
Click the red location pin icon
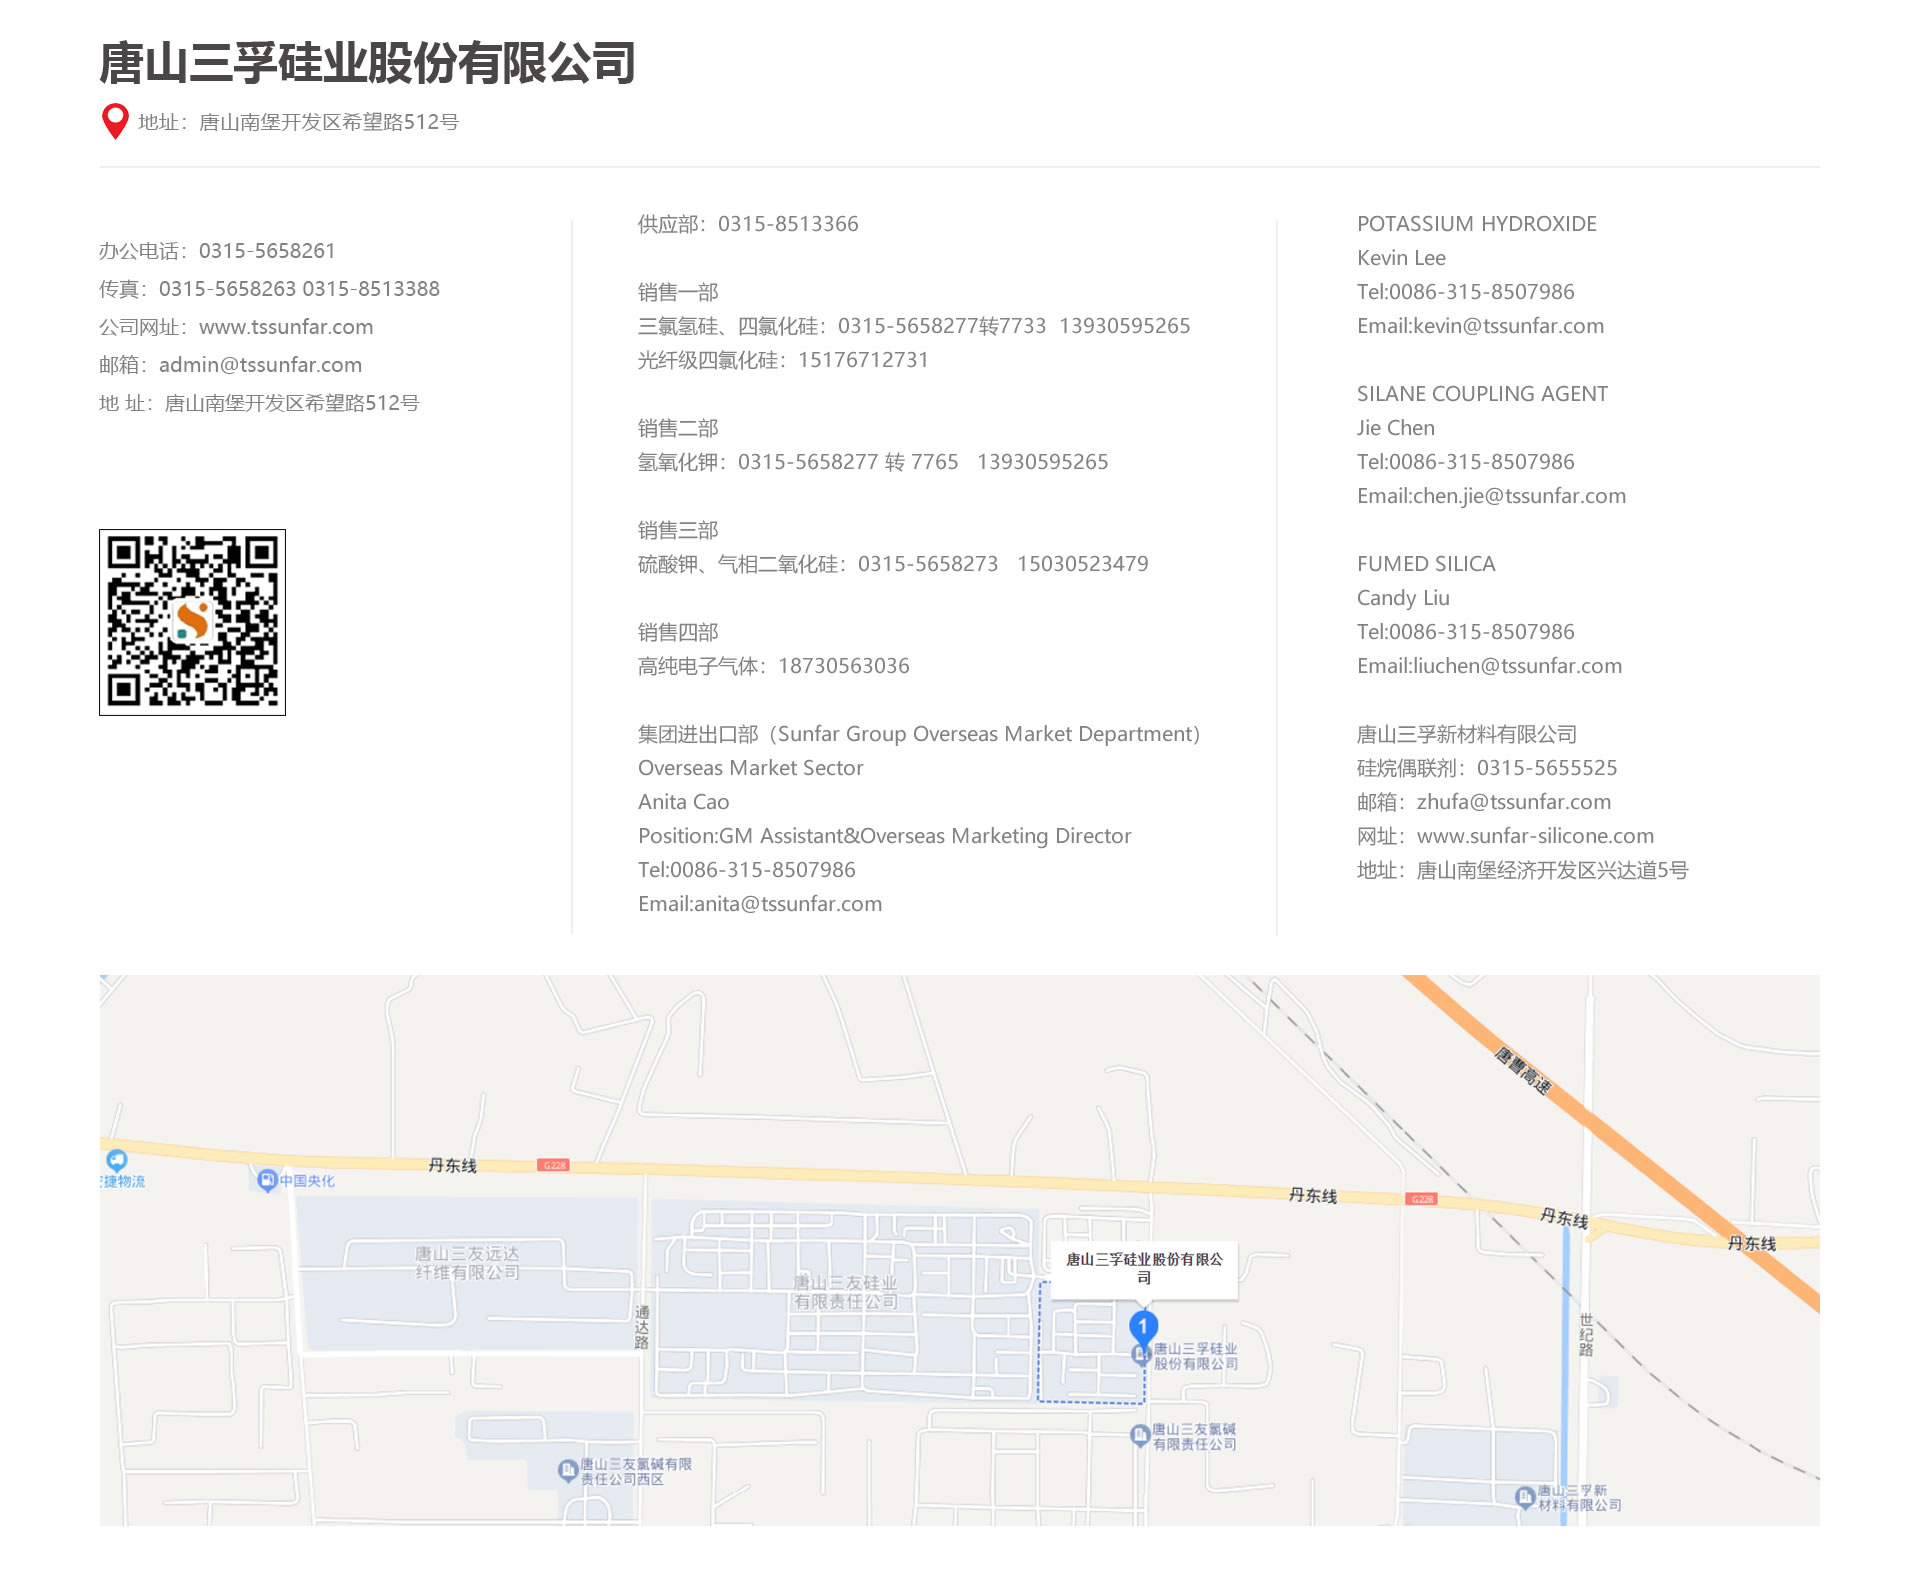[x=115, y=121]
